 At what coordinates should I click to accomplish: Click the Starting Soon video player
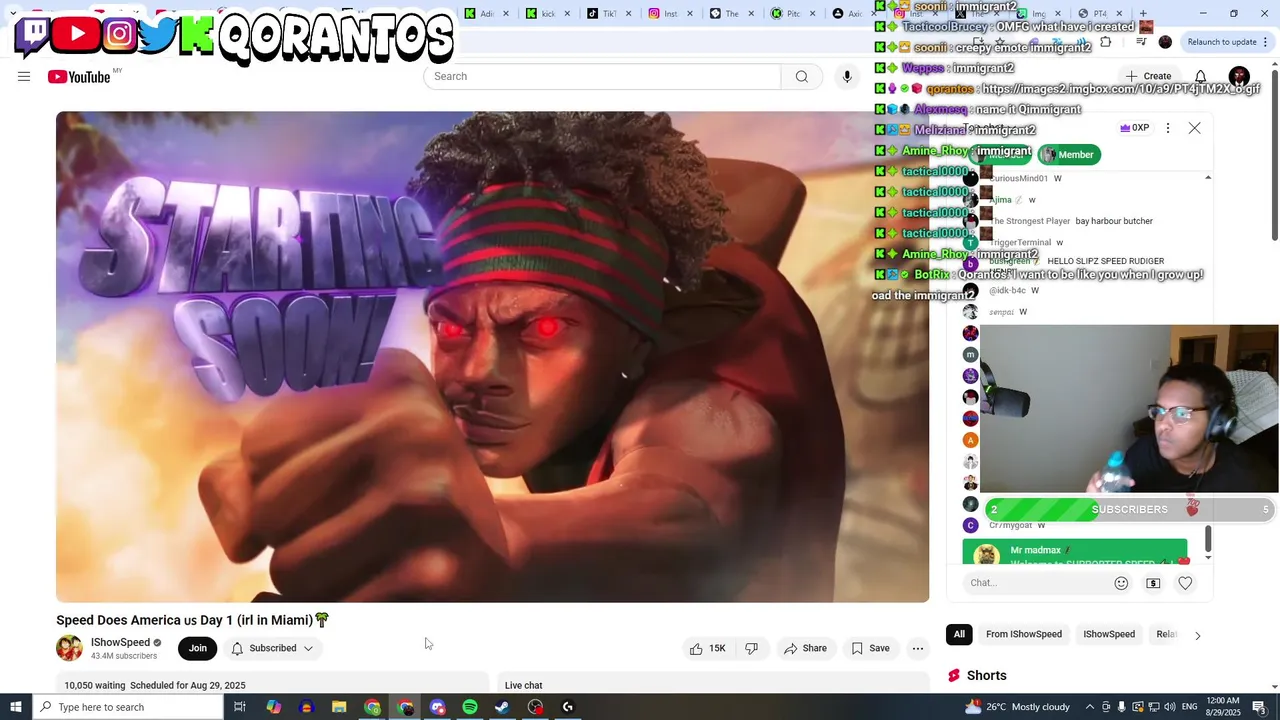492,357
